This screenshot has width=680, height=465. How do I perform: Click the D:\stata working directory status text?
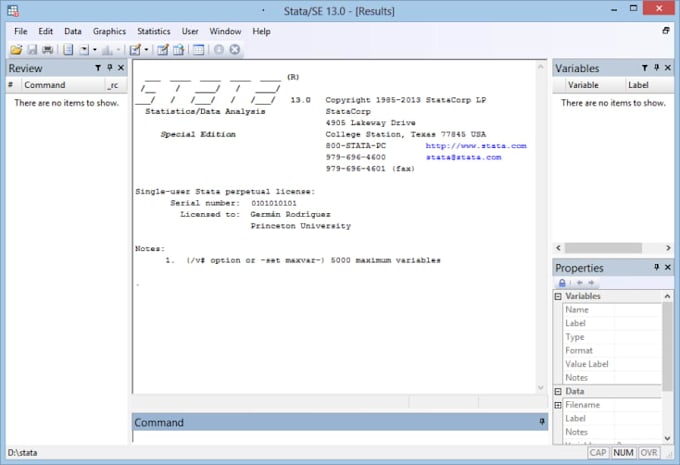coord(23,453)
